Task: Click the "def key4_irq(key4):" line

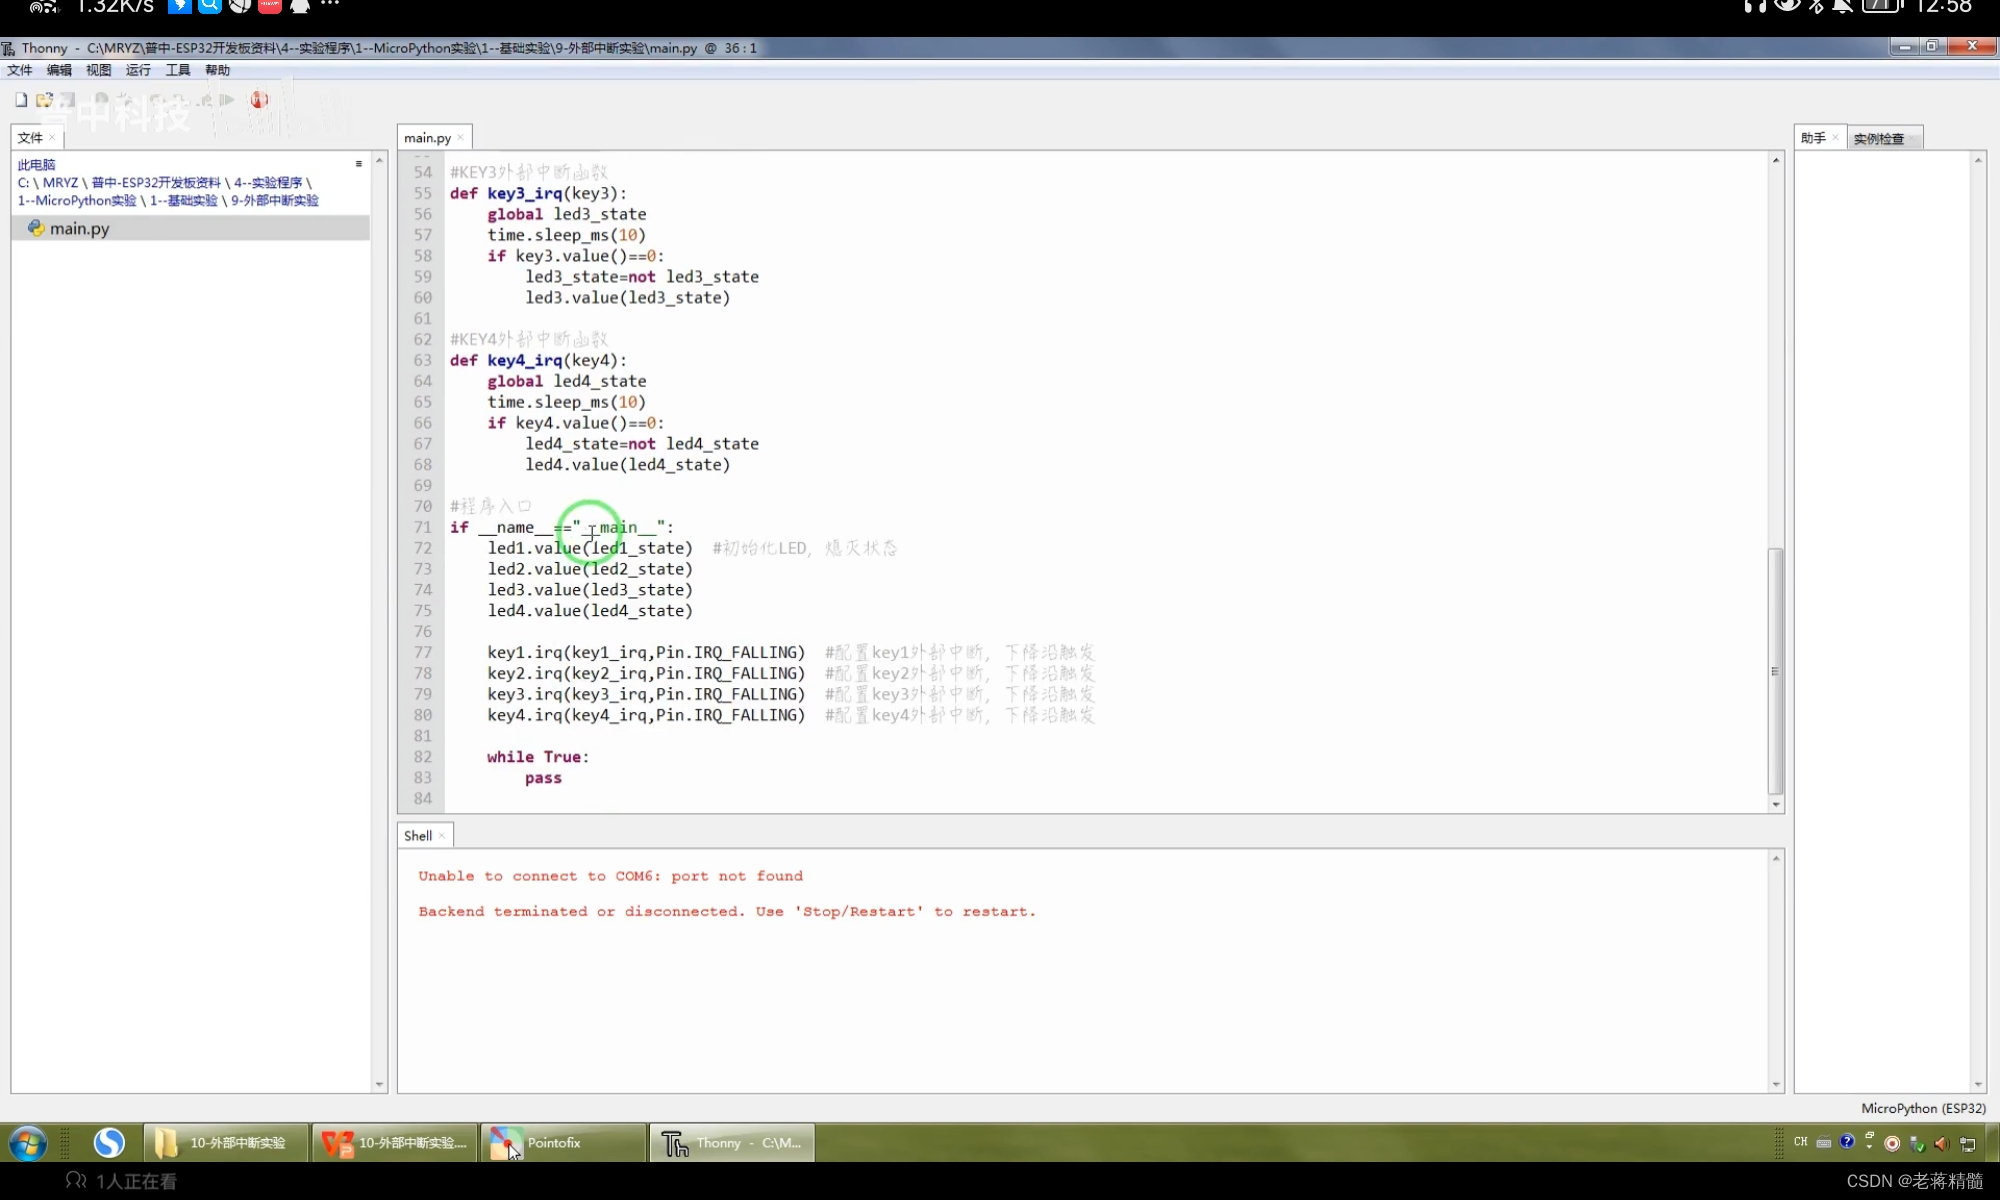Action: click(x=538, y=360)
